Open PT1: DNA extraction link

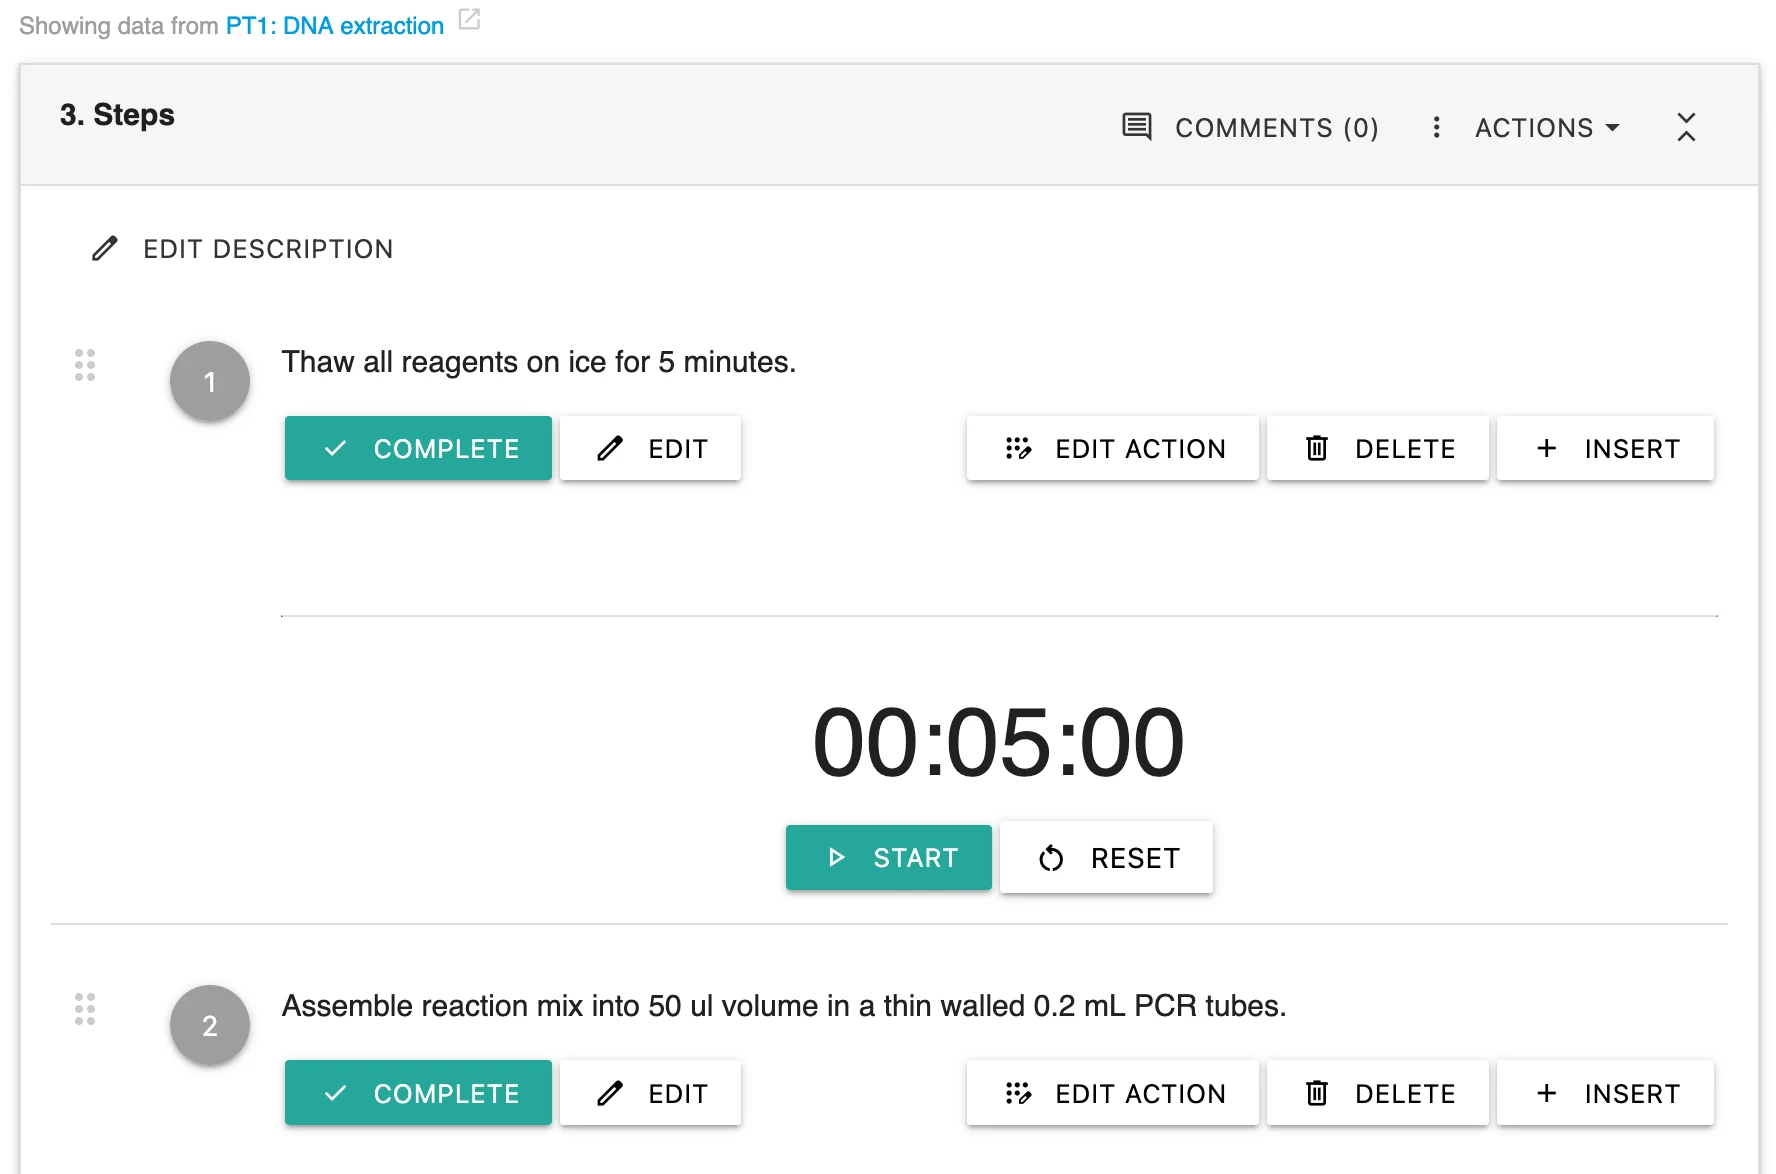[x=334, y=25]
